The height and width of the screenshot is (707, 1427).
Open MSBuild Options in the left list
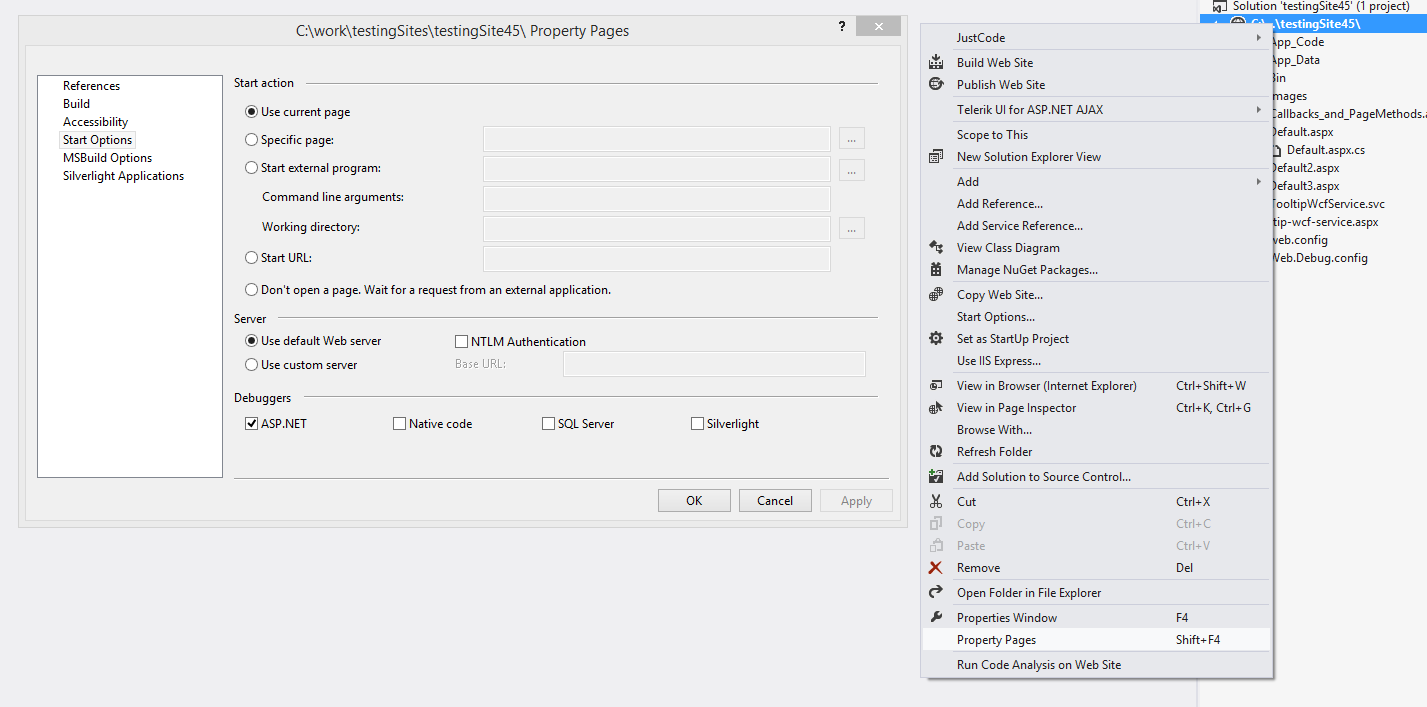tap(107, 158)
